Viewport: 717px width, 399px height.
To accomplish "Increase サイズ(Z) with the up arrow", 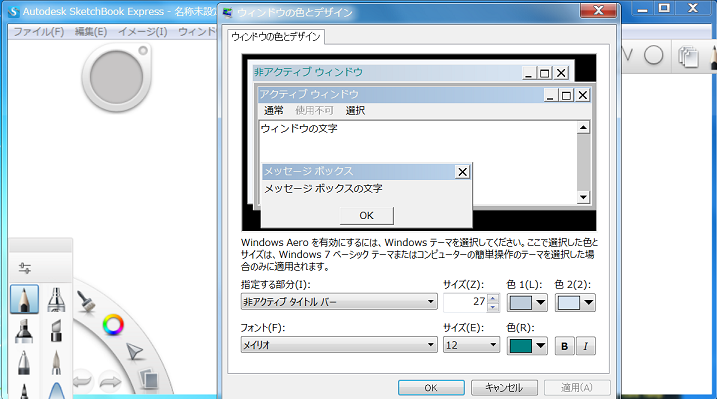I will 493,298.
